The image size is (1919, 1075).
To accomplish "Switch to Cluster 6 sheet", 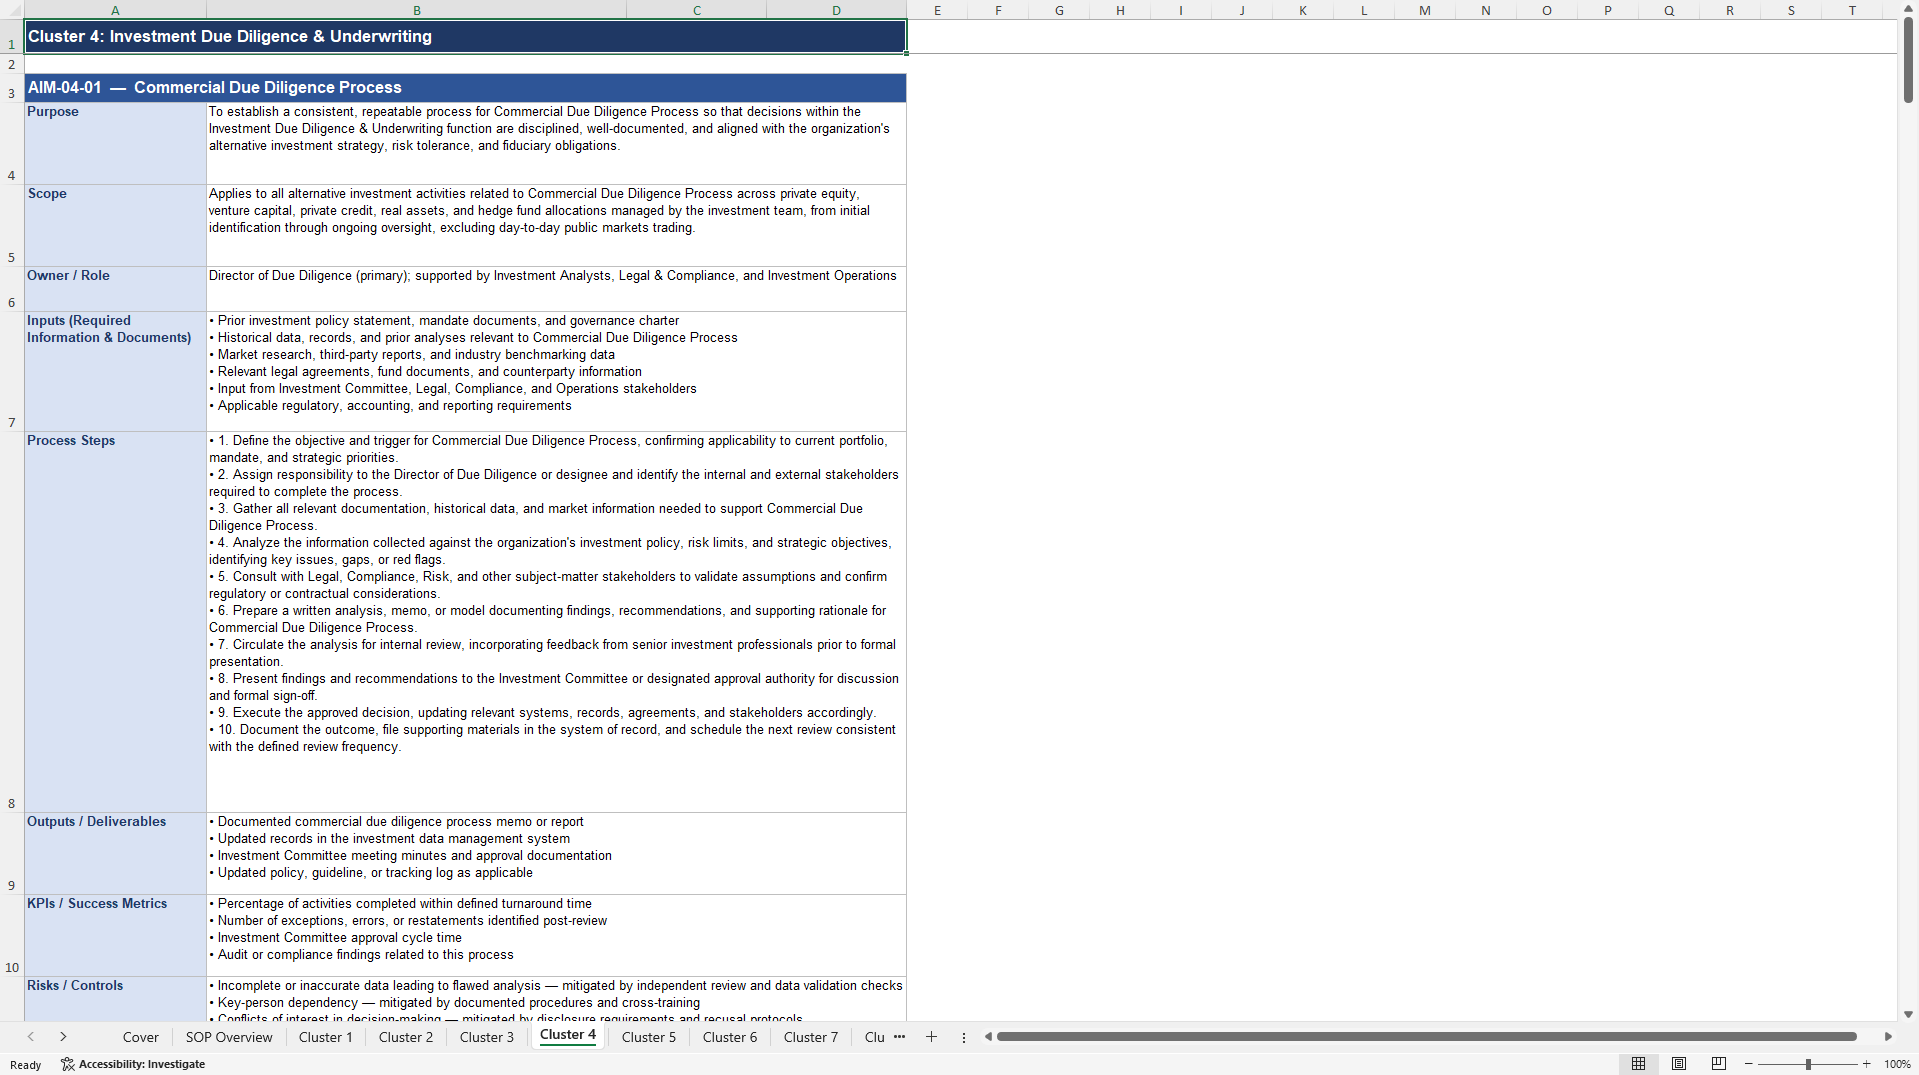I will [x=730, y=1037].
